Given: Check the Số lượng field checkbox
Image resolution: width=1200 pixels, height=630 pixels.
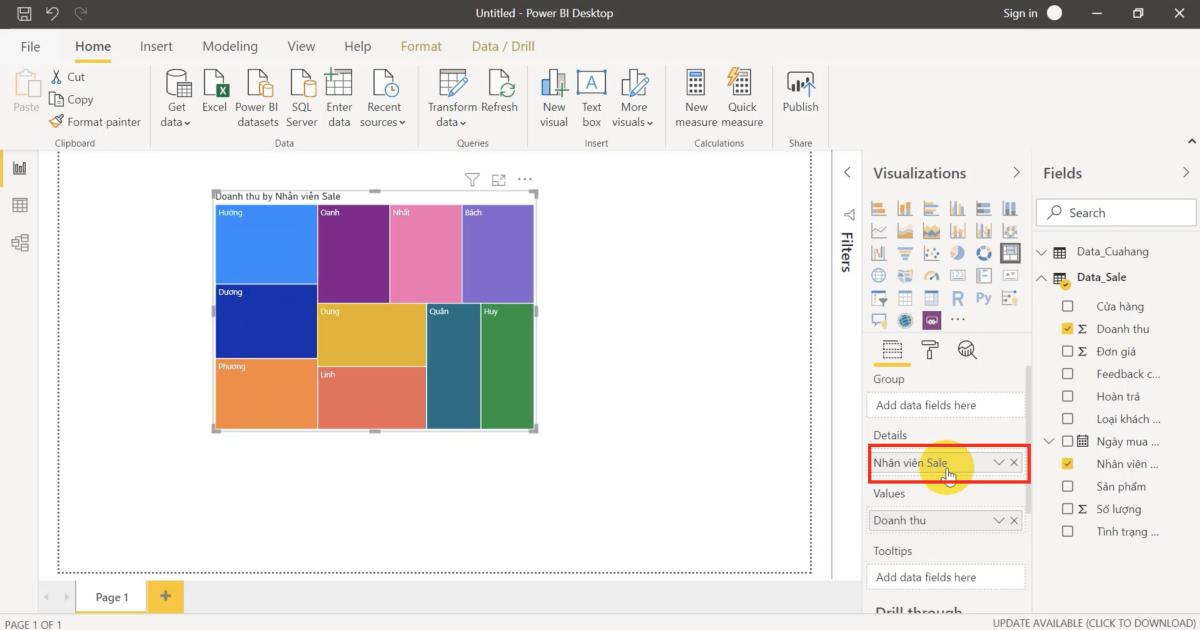Looking at the screenshot, I should [x=1067, y=509].
